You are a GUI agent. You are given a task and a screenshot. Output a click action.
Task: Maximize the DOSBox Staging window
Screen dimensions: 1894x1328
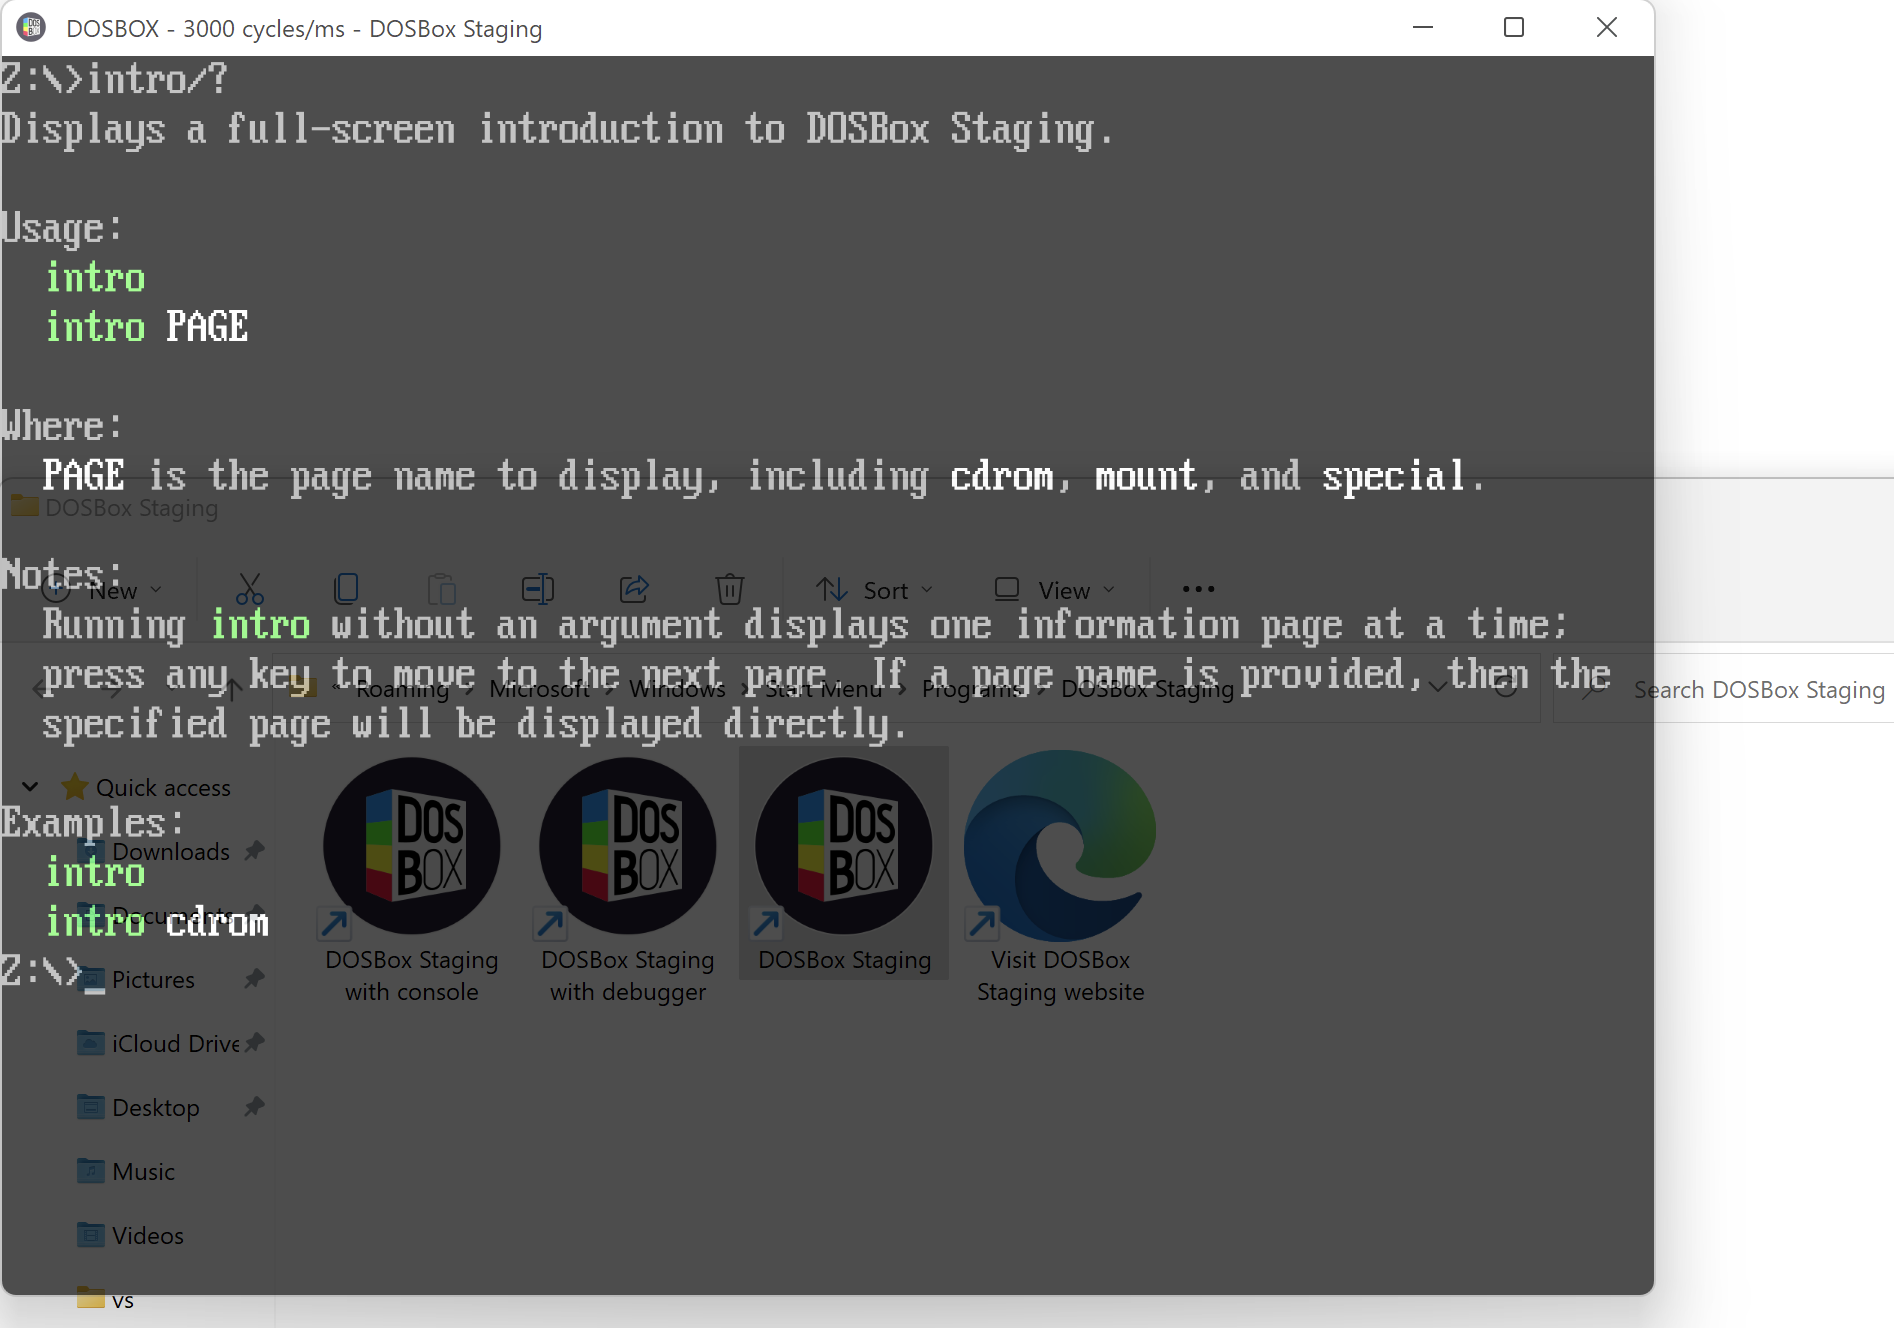(1514, 27)
